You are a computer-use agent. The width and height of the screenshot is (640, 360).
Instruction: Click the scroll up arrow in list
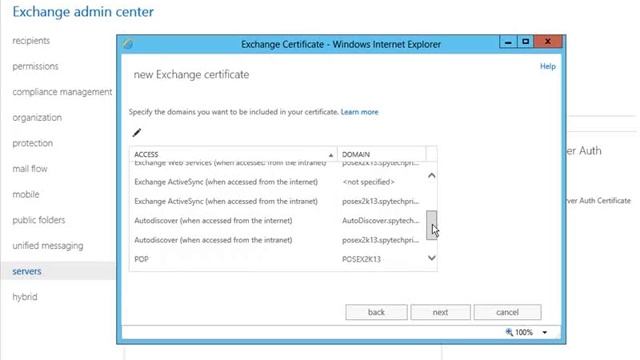tap(431, 176)
